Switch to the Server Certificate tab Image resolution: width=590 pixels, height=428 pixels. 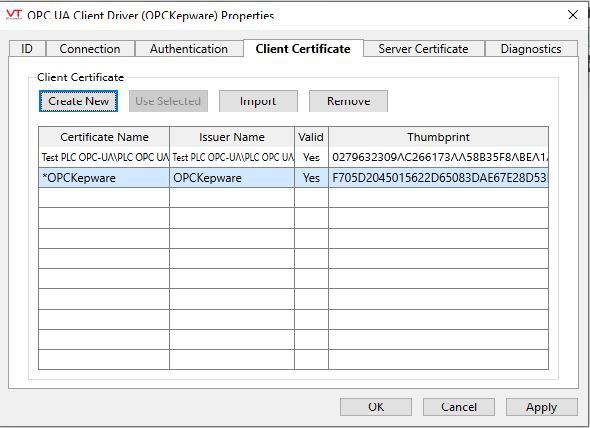pyautogui.click(x=424, y=49)
